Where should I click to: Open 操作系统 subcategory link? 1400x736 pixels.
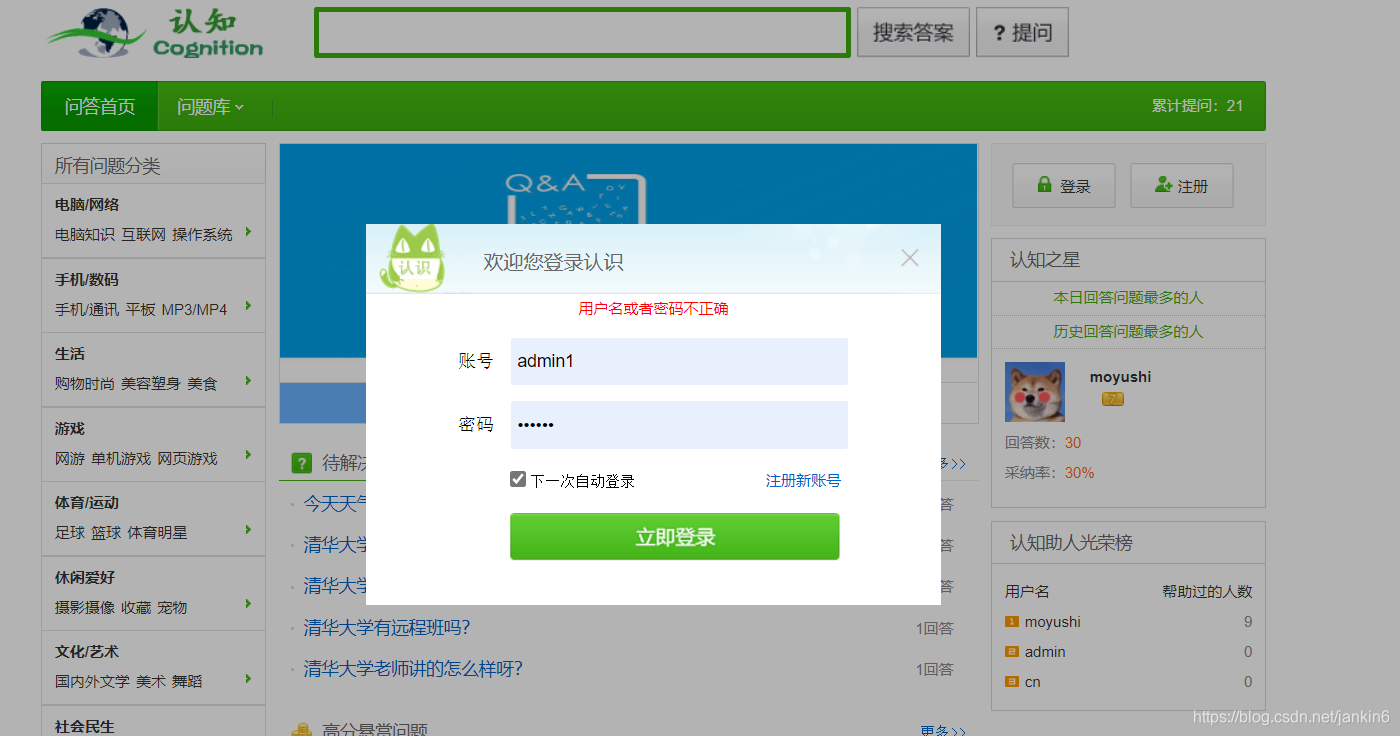click(202, 235)
